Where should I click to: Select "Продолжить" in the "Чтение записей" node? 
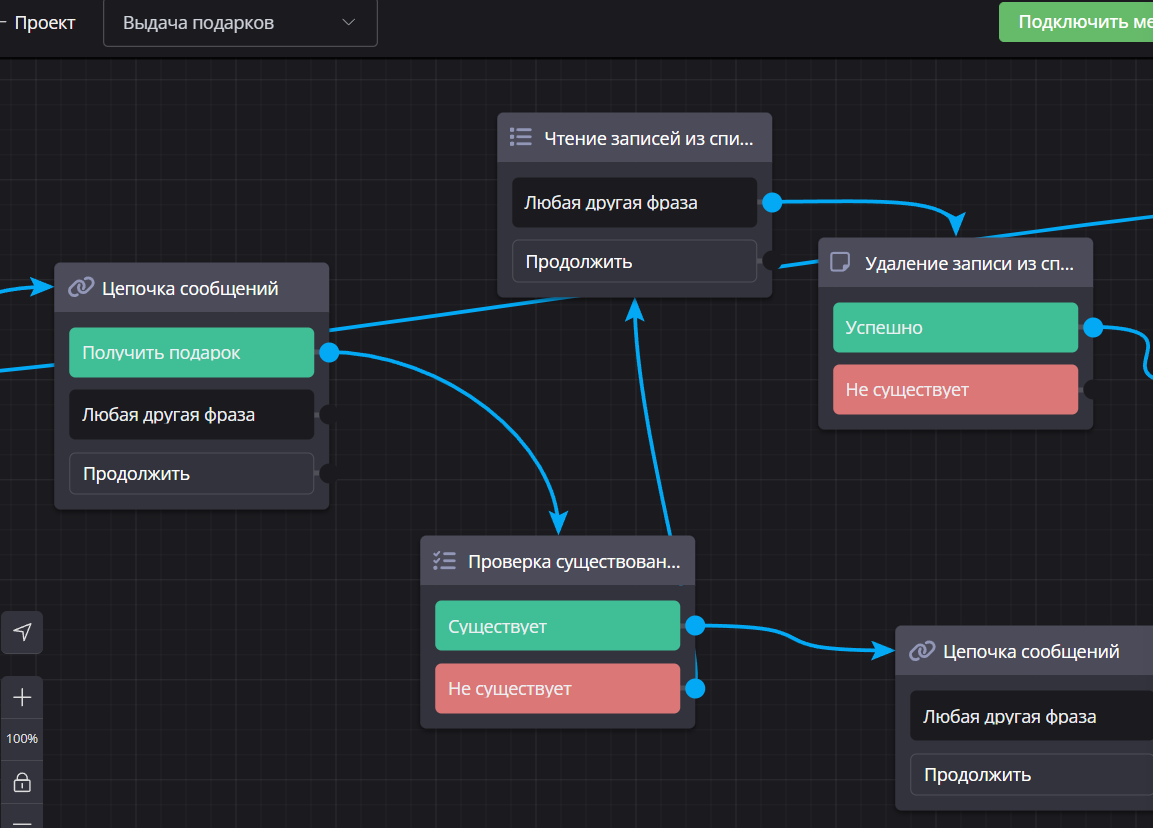(634, 262)
